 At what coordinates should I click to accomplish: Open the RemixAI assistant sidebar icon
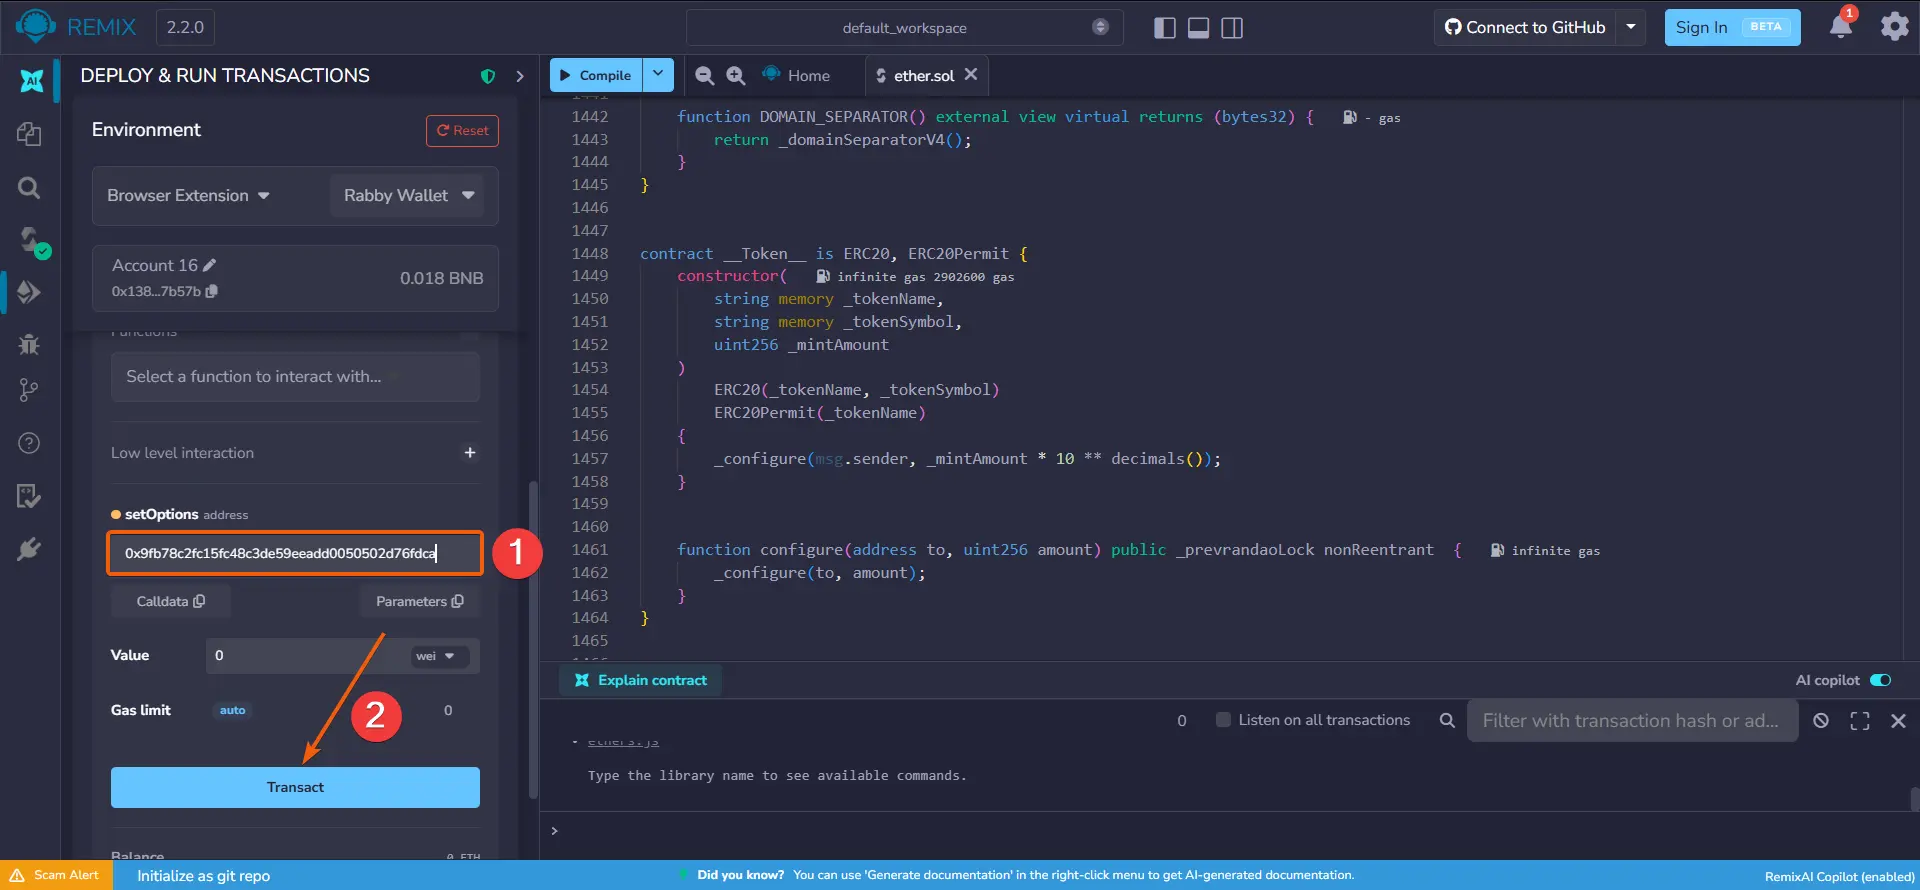pos(31,81)
